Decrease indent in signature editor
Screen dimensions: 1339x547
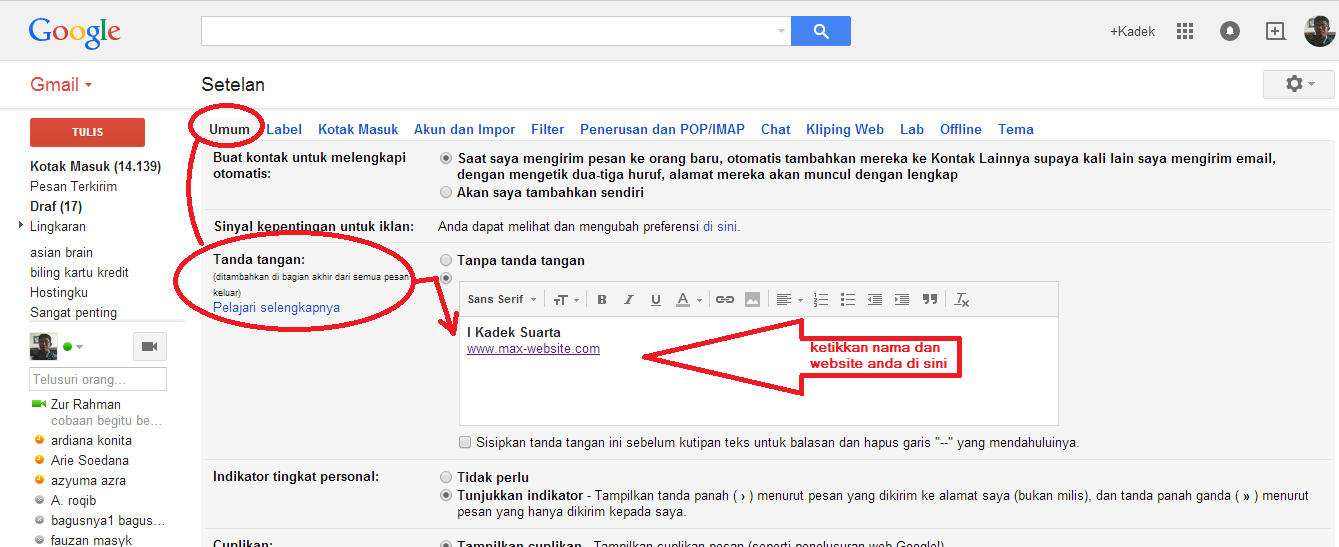pos(875,299)
